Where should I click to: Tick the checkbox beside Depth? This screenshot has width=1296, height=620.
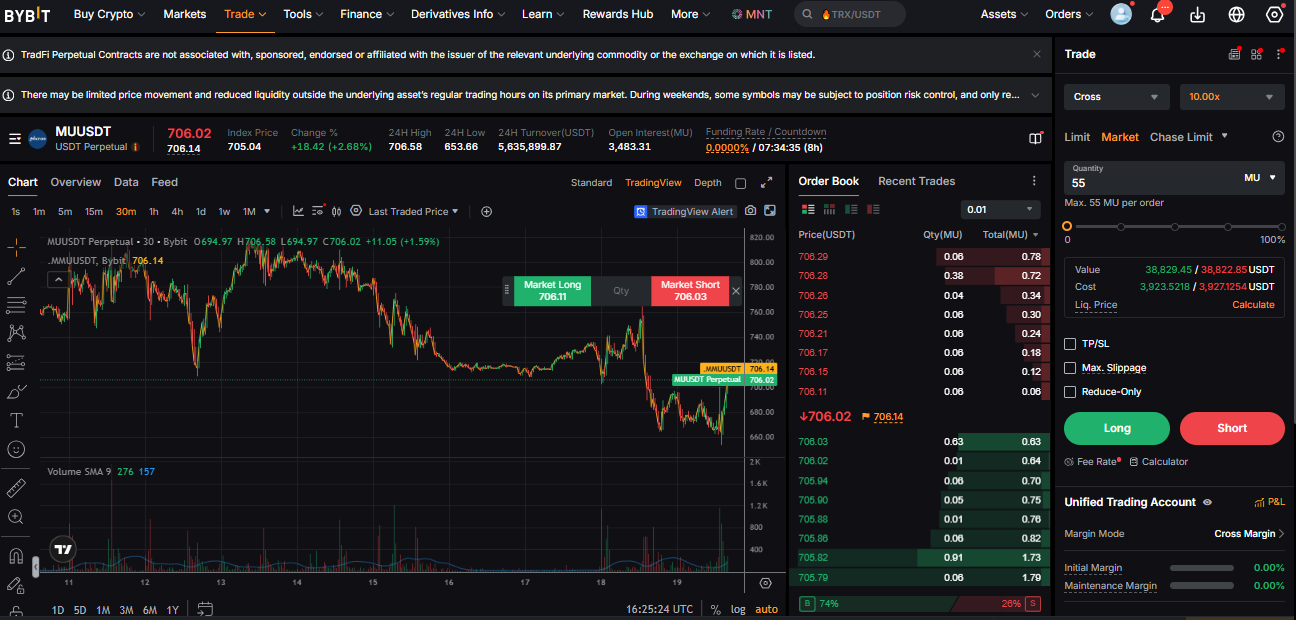coord(740,183)
